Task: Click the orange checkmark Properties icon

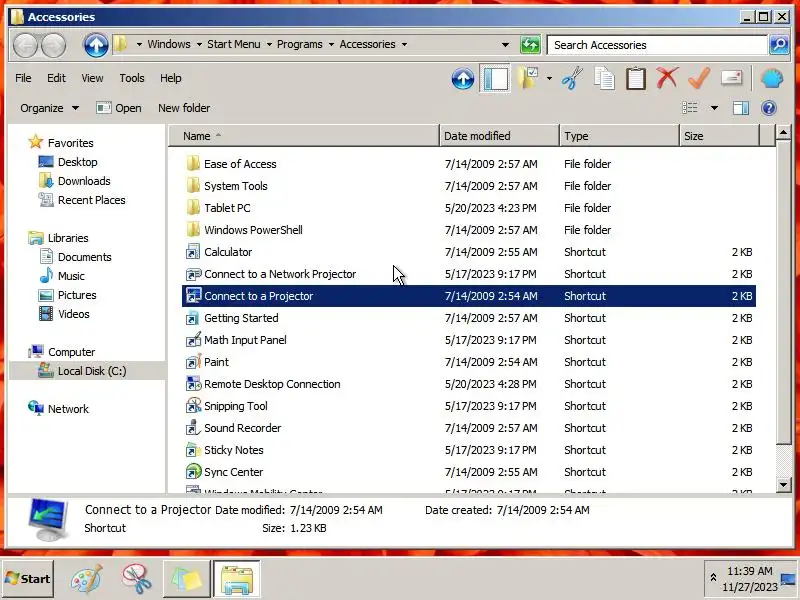Action: pyautogui.click(x=699, y=78)
